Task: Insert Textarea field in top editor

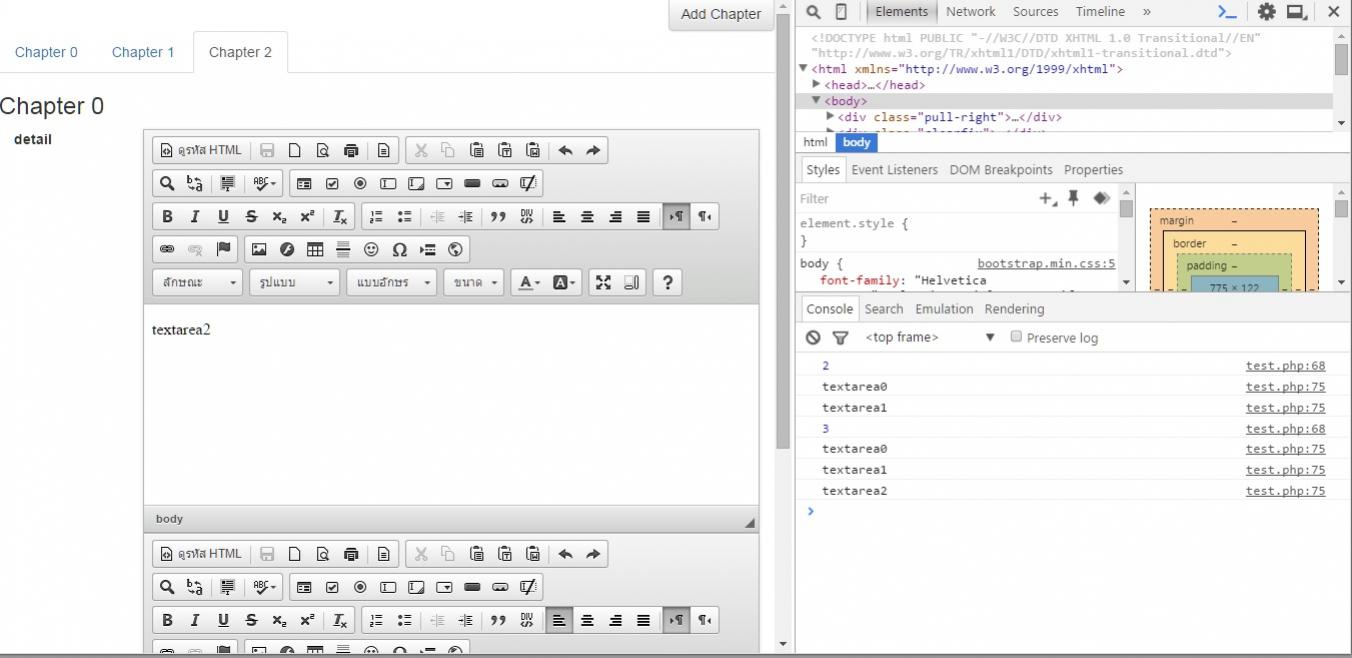Action: pos(416,183)
